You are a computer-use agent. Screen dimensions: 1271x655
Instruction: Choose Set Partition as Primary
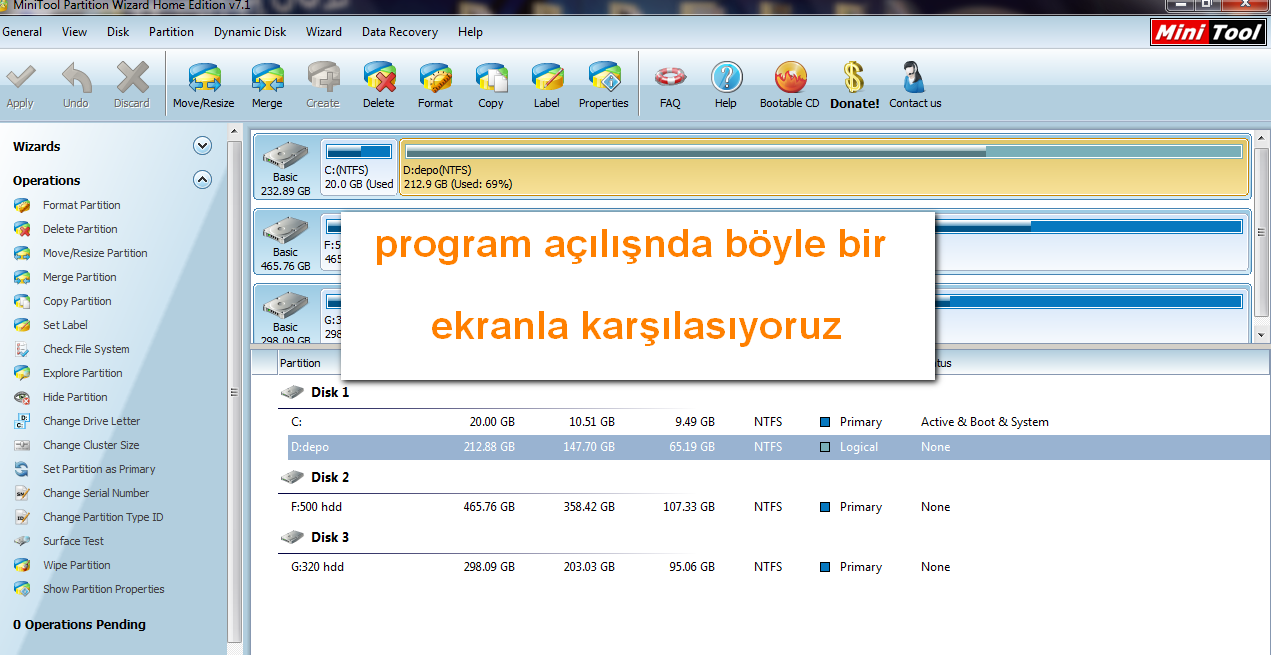99,469
